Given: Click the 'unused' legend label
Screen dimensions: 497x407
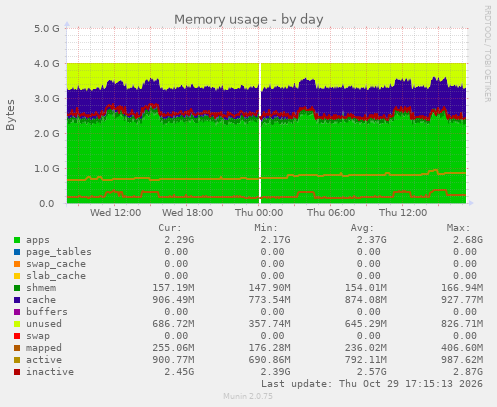Looking at the screenshot, I should tap(44, 324).
